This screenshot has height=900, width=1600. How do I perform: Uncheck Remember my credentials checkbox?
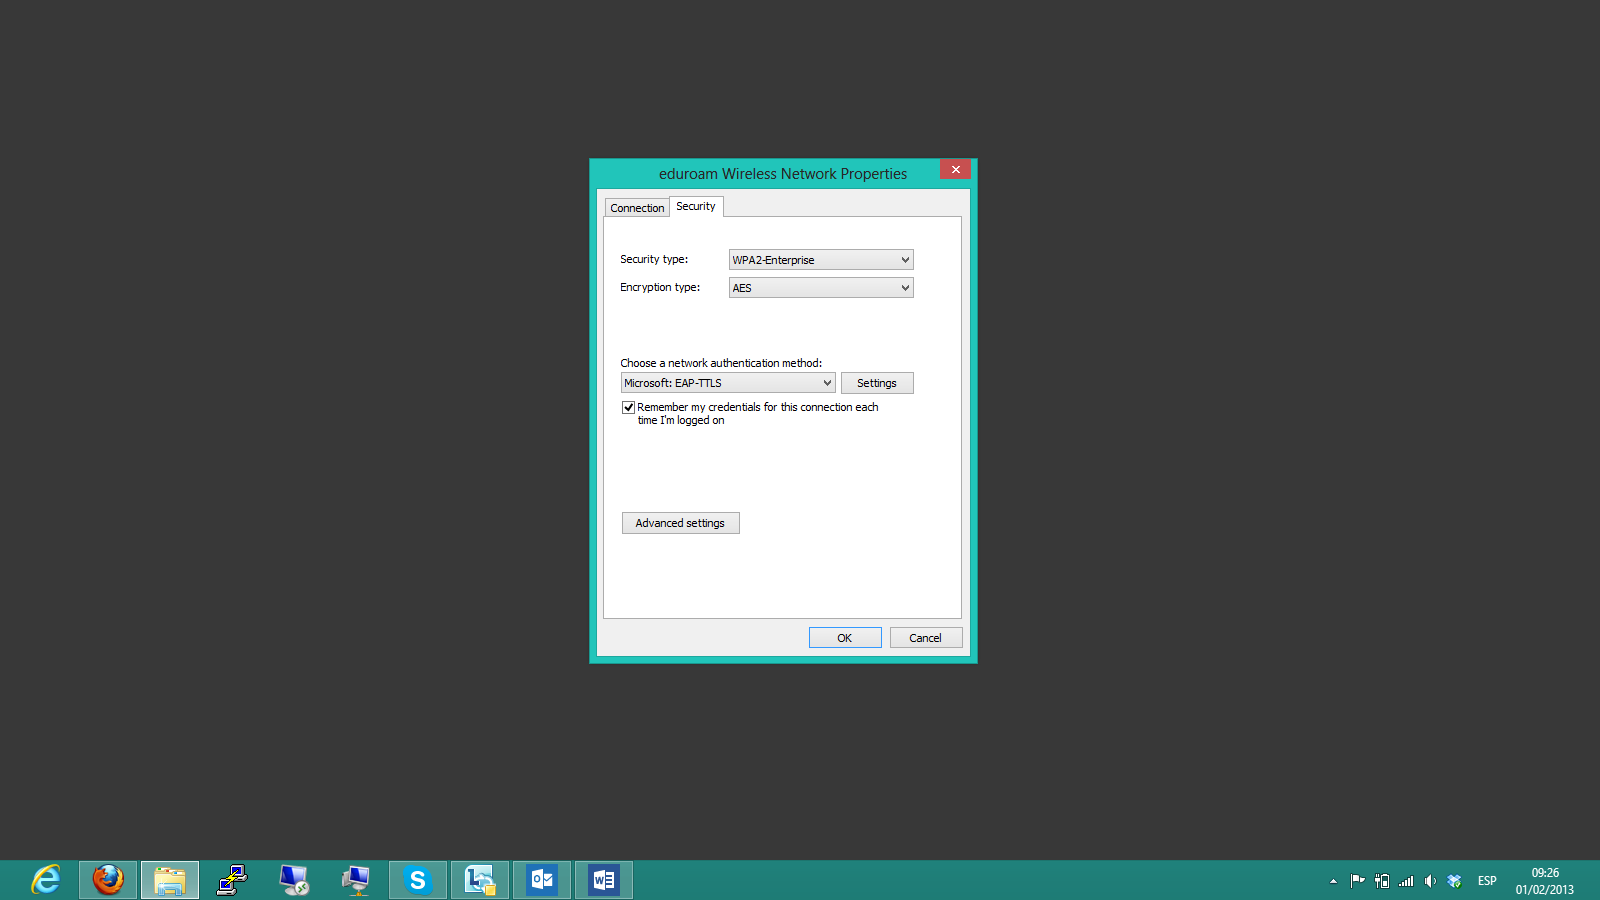628,407
